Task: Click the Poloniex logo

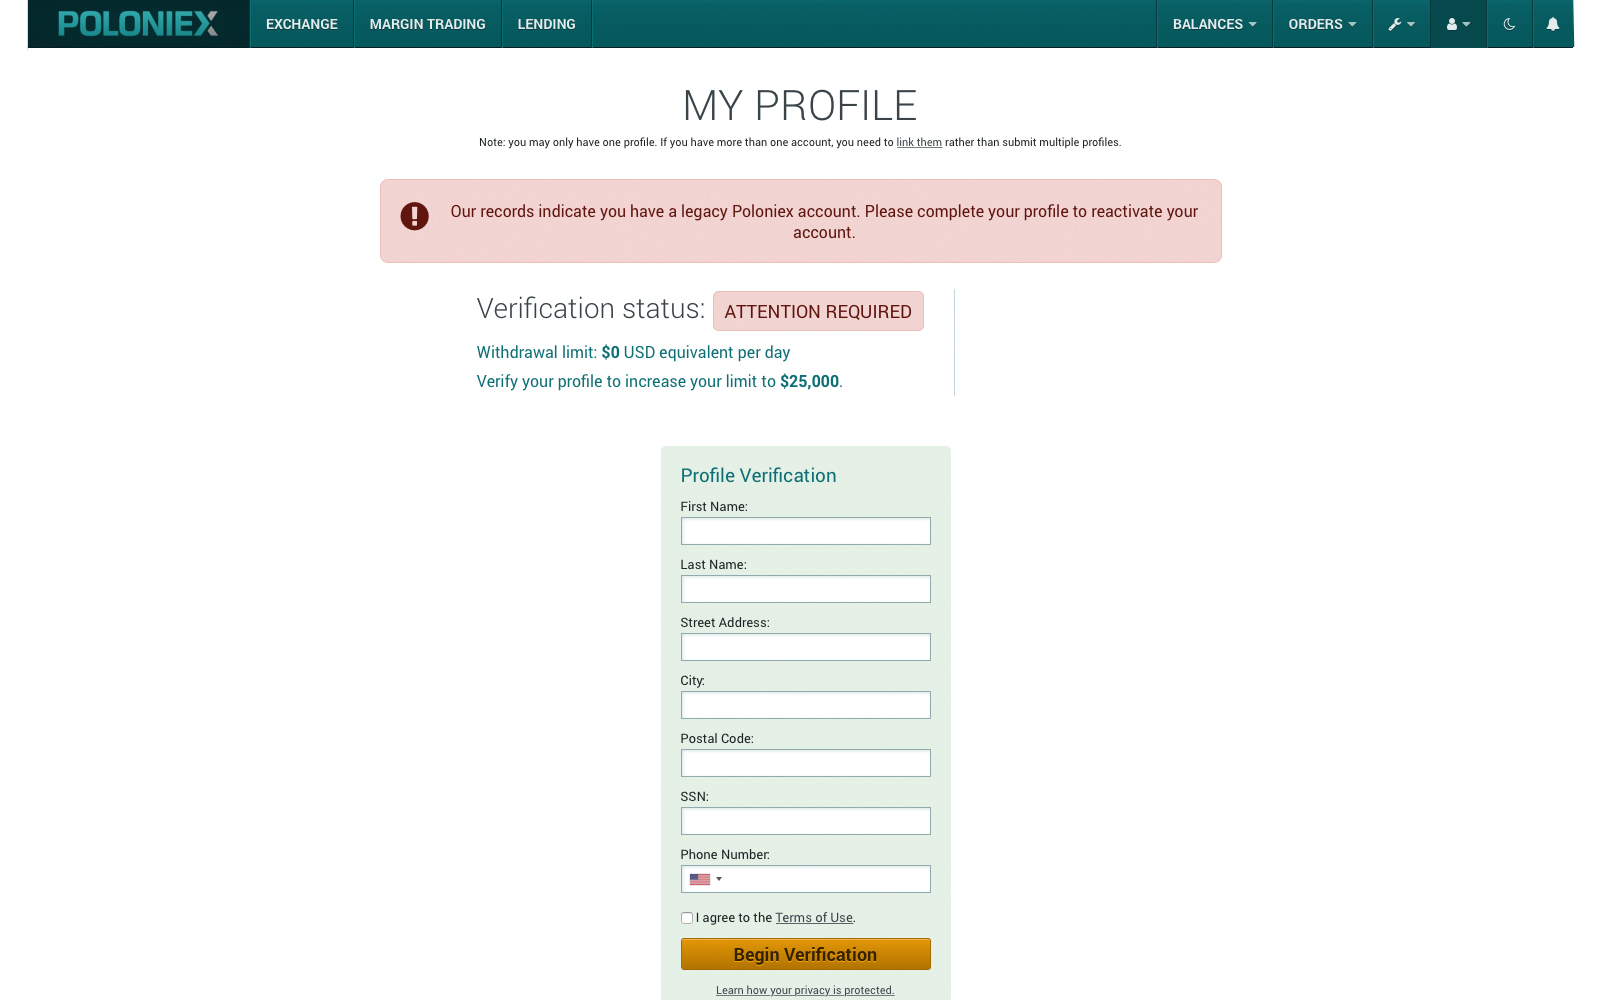Action: click(138, 24)
